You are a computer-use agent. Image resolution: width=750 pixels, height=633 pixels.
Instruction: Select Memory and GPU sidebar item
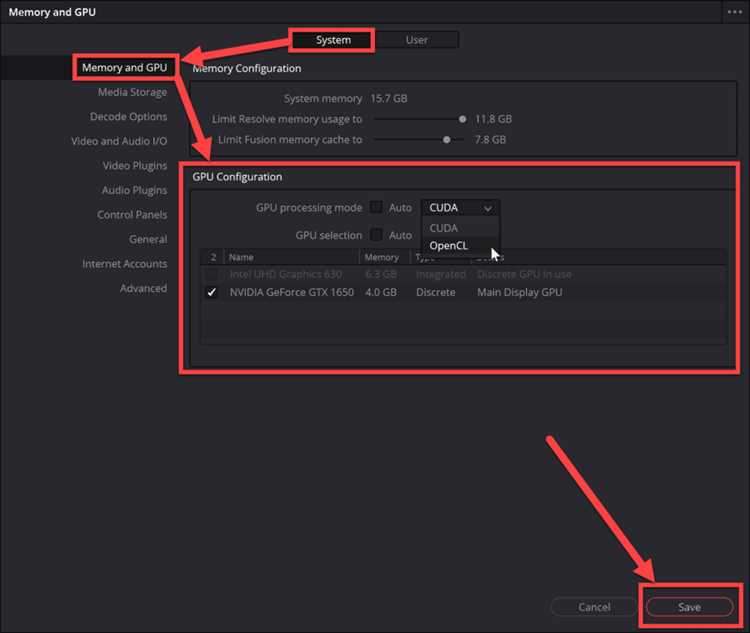[124, 67]
